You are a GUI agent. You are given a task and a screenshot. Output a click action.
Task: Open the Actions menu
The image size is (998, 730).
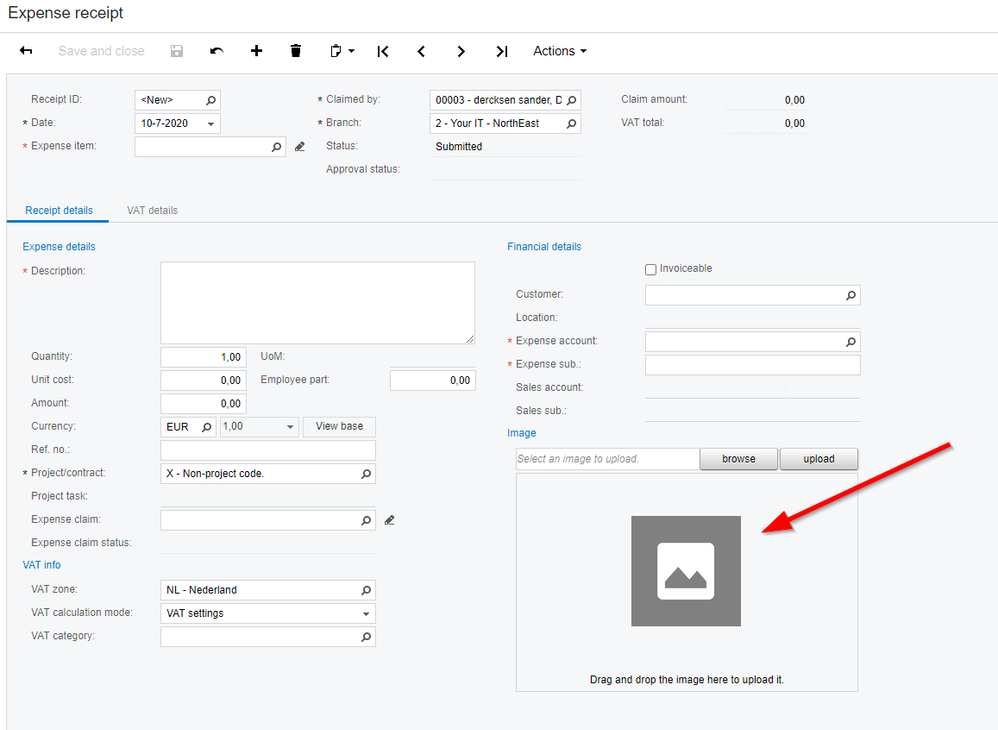[559, 51]
